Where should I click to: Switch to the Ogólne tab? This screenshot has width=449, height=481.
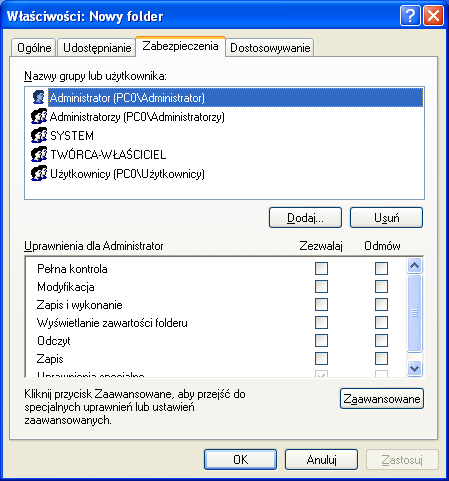[x=34, y=48]
